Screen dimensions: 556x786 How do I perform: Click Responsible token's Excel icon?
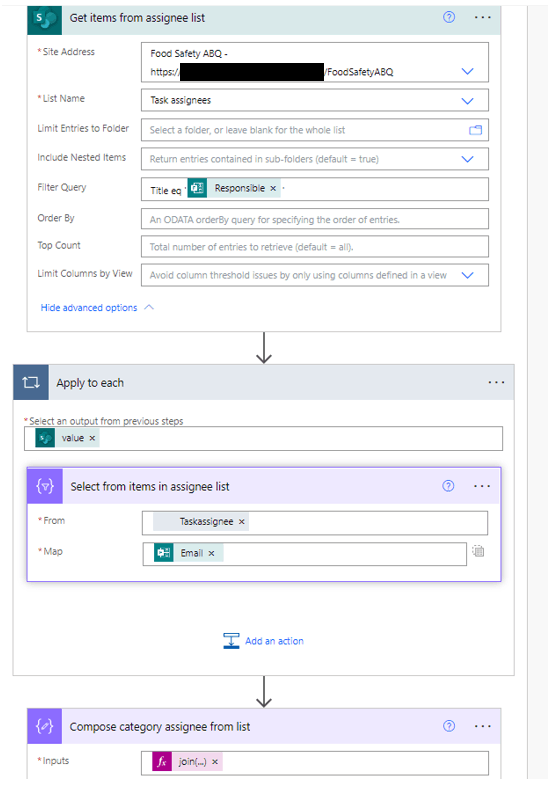click(x=197, y=188)
